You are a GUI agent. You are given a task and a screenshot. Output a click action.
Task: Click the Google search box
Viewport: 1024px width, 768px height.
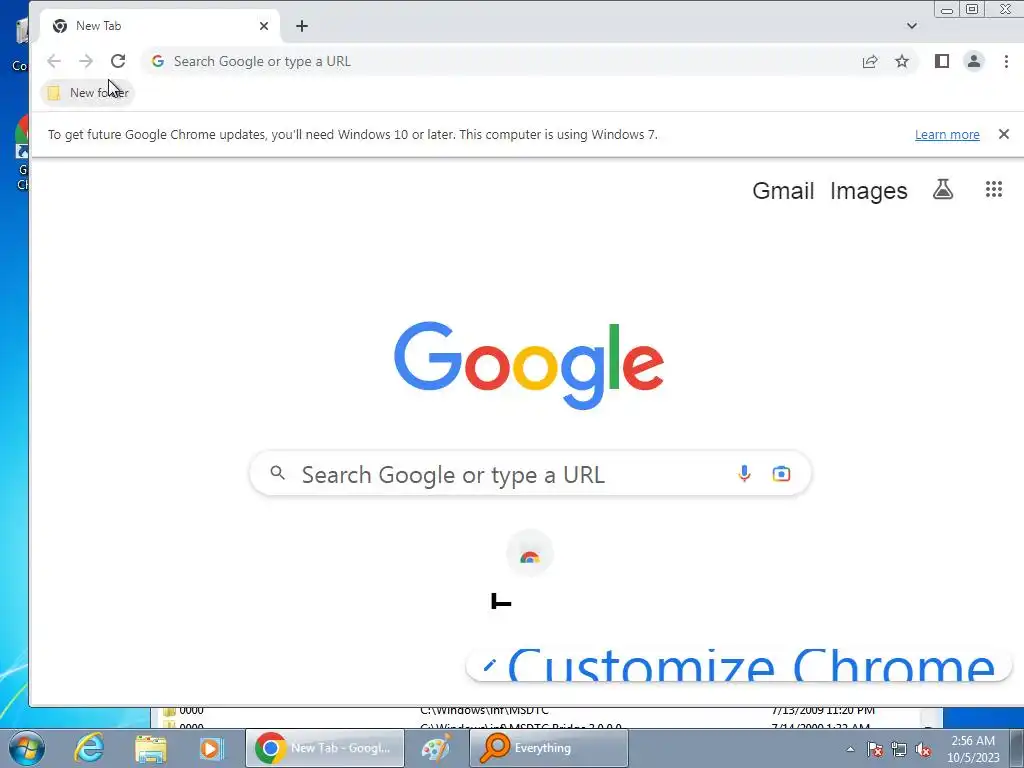[x=530, y=473]
